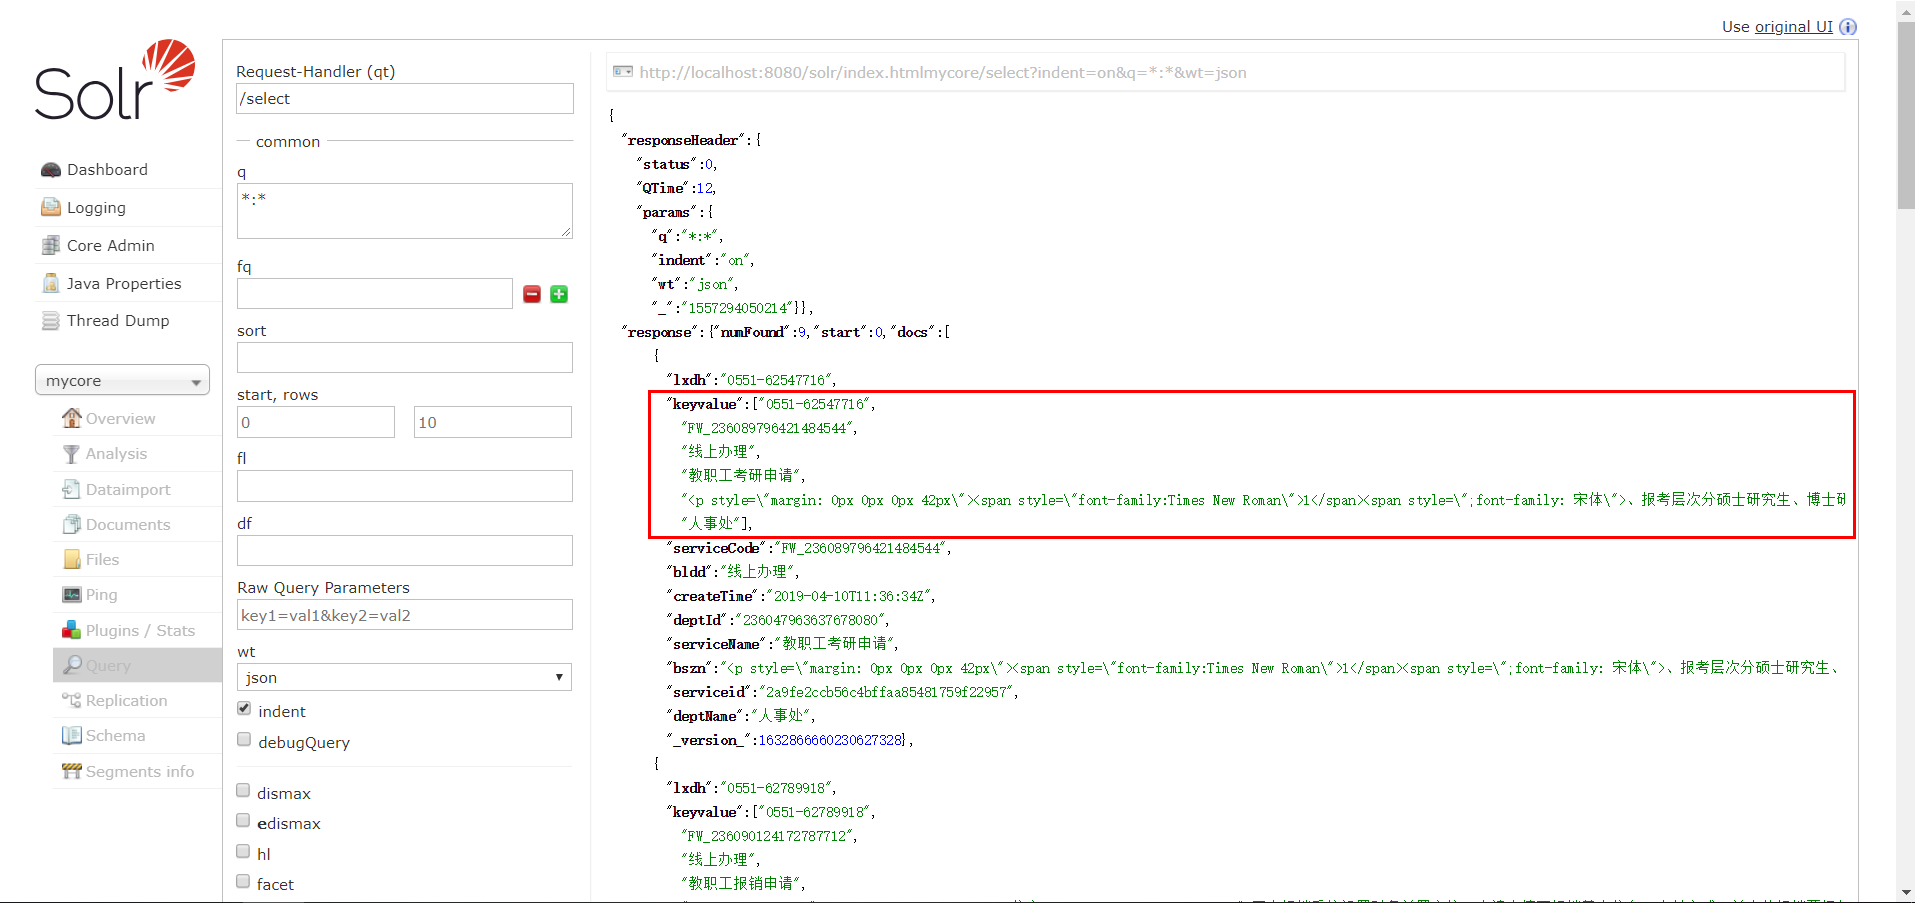
Task: Click the Query magnifier icon
Action: [x=72, y=665]
